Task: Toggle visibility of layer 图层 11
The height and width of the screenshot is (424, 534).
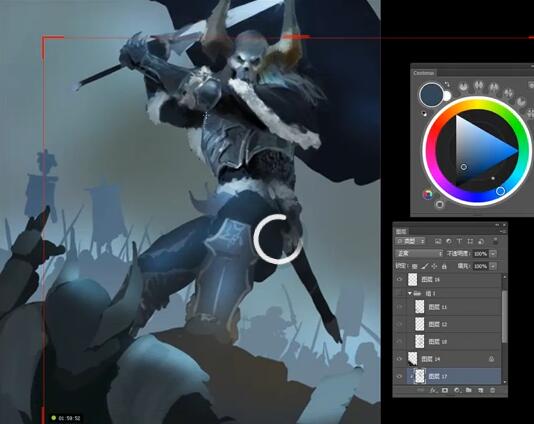Action: (399, 307)
